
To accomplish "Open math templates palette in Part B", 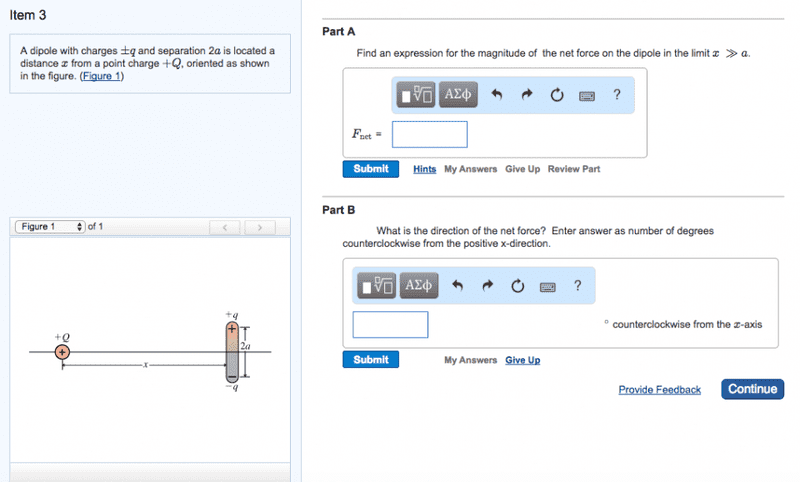I will coord(378,286).
